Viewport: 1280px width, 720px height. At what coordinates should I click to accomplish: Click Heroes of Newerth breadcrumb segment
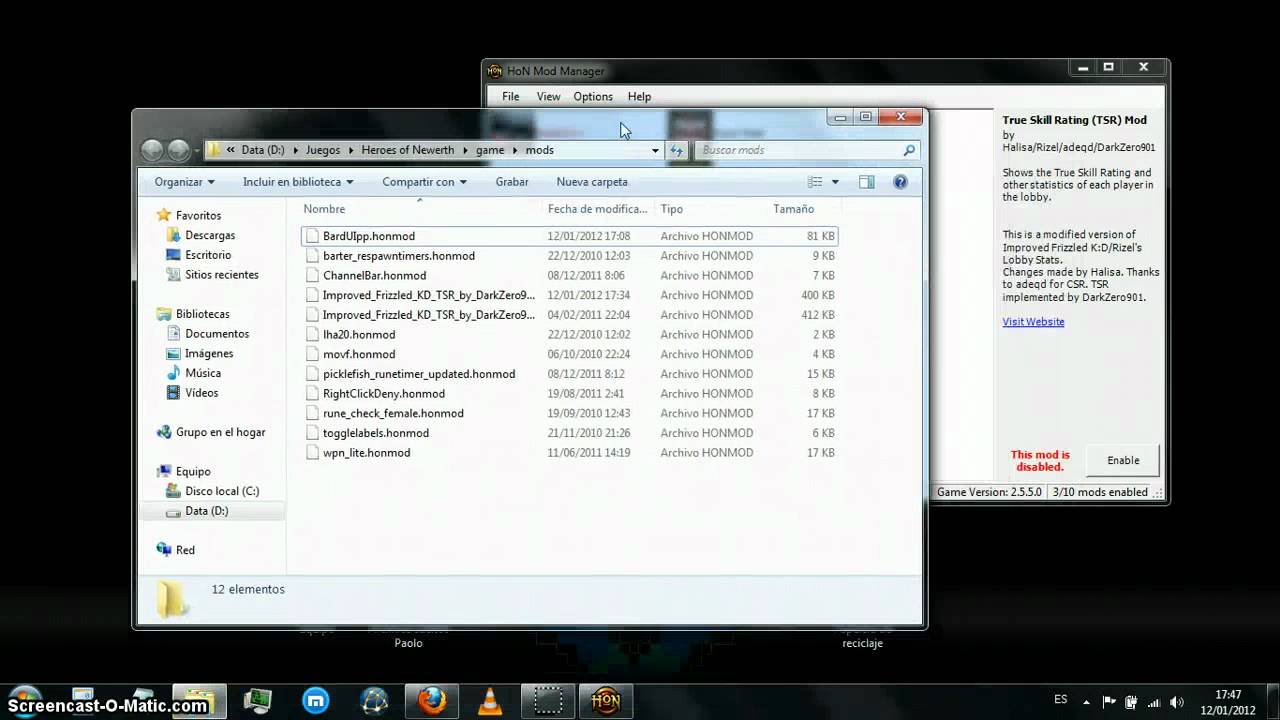[x=407, y=150]
